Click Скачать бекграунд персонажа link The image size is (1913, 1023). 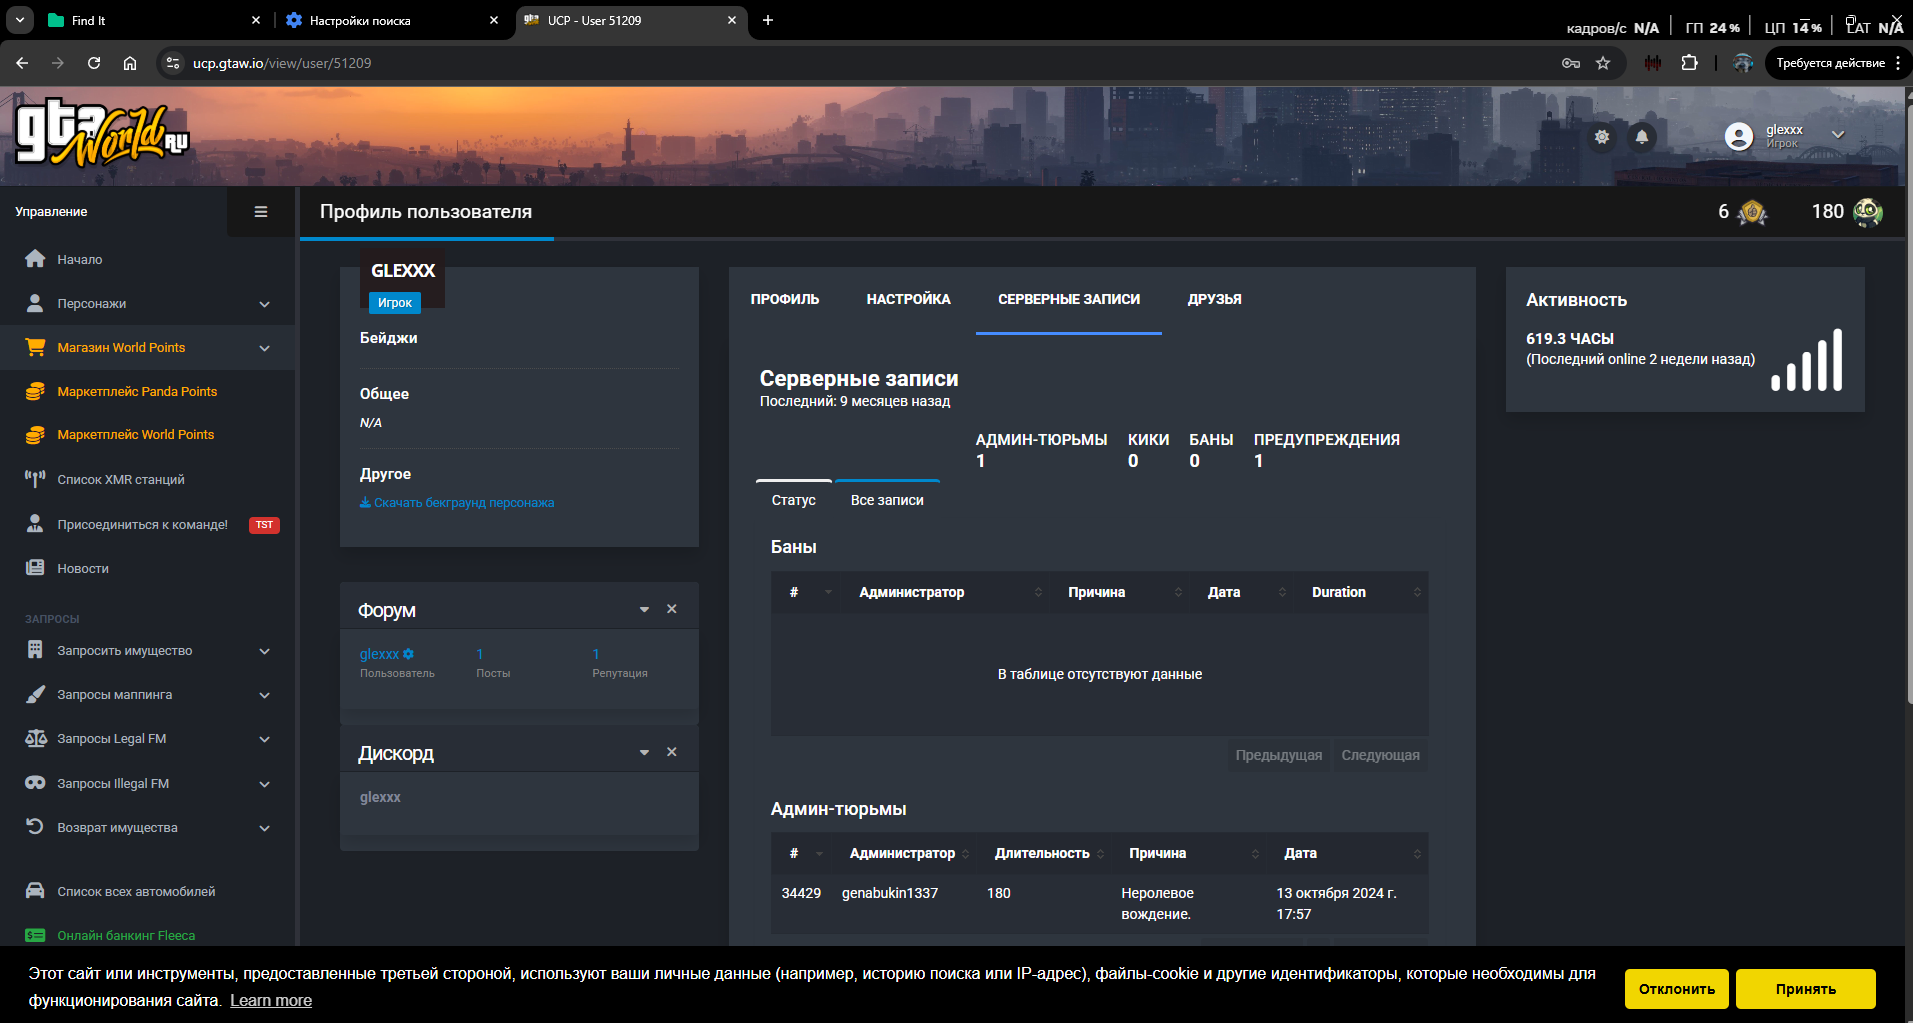(x=463, y=503)
